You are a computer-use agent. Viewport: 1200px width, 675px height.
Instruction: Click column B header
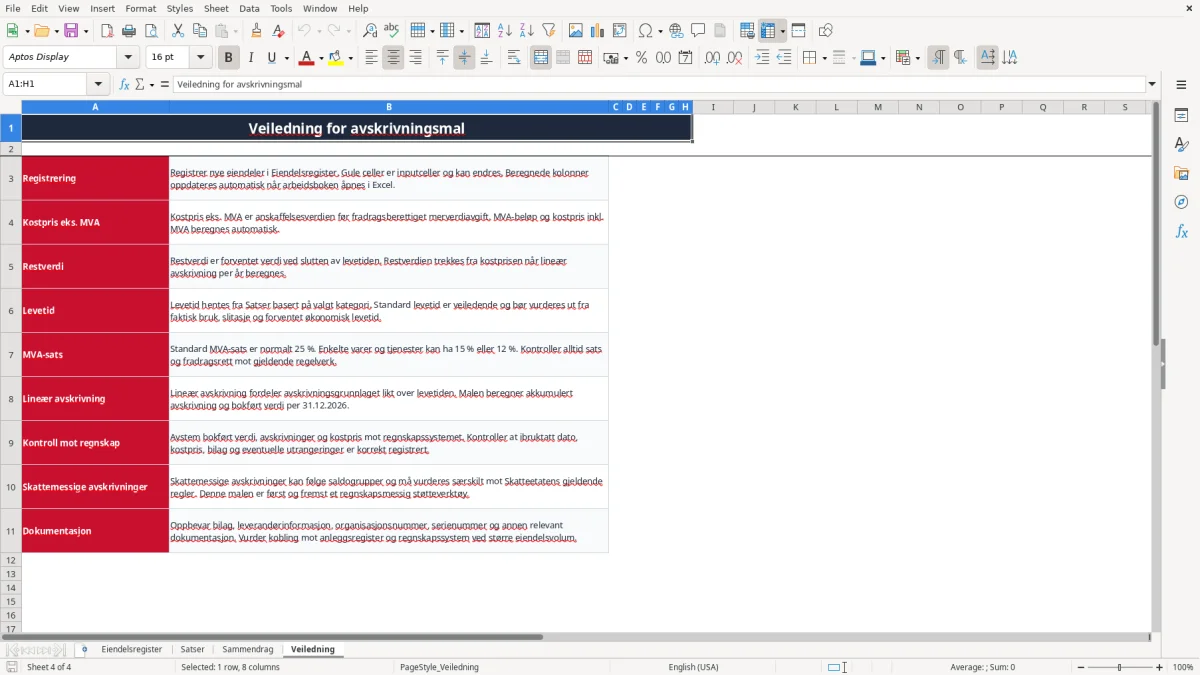pos(389,107)
